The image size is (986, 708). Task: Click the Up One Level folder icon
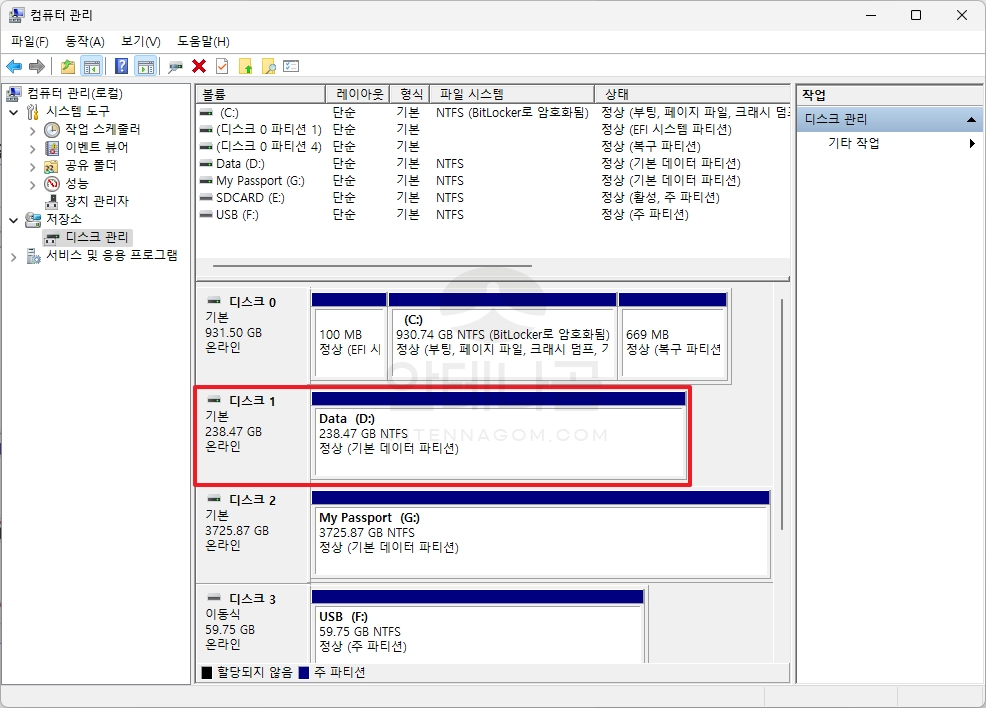click(x=67, y=66)
